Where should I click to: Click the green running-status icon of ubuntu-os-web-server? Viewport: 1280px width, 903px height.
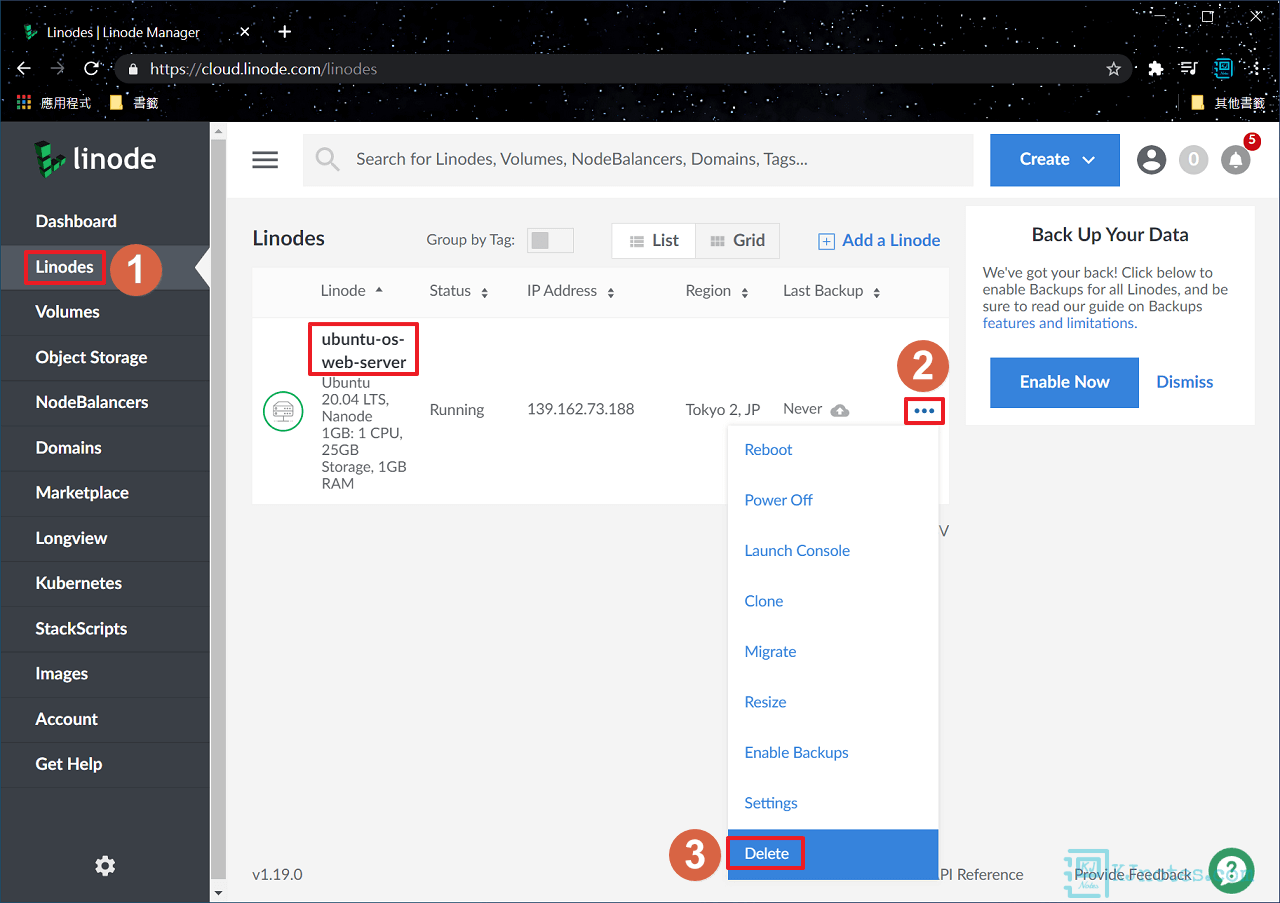[x=283, y=411]
